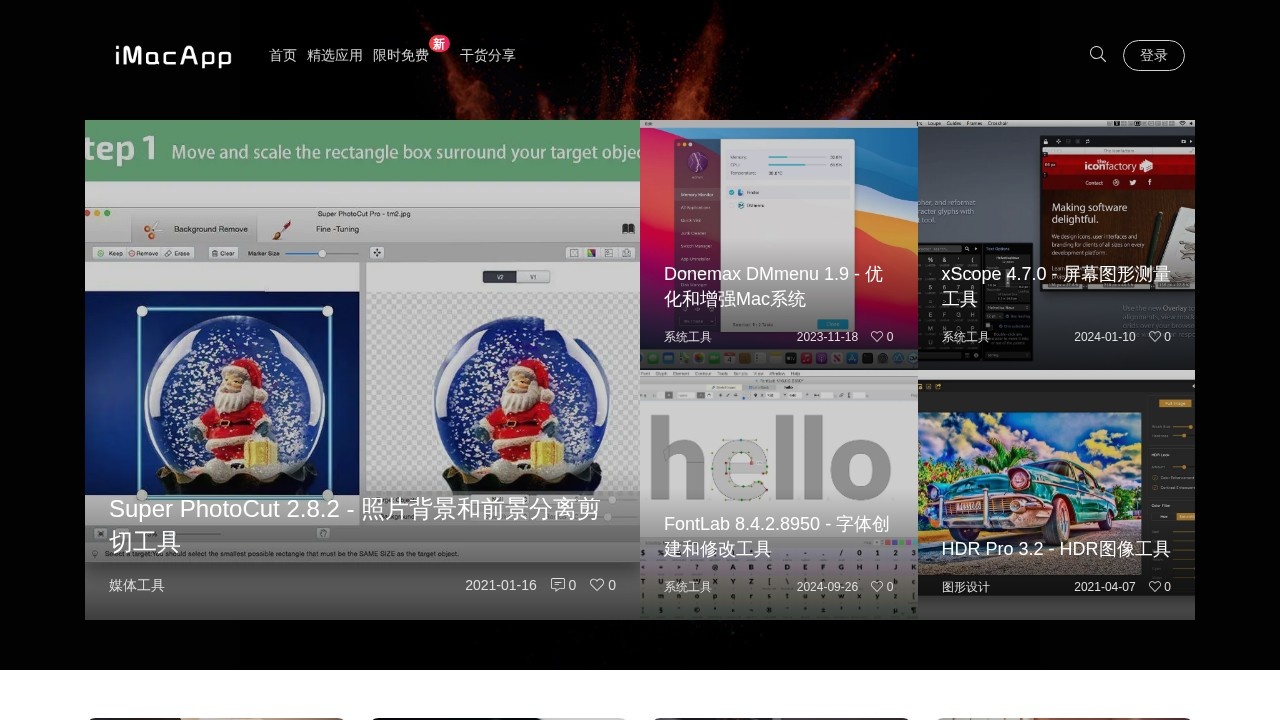Click the search magnifier icon

tap(1097, 55)
